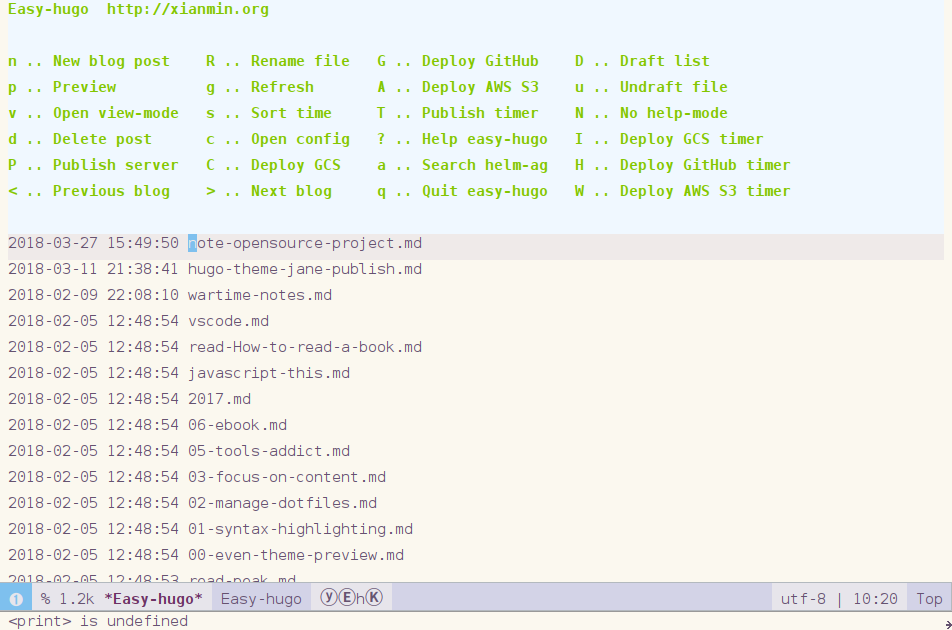952x630 pixels.
Task: Click the blue info icon in mode line
Action: pos(16,599)
